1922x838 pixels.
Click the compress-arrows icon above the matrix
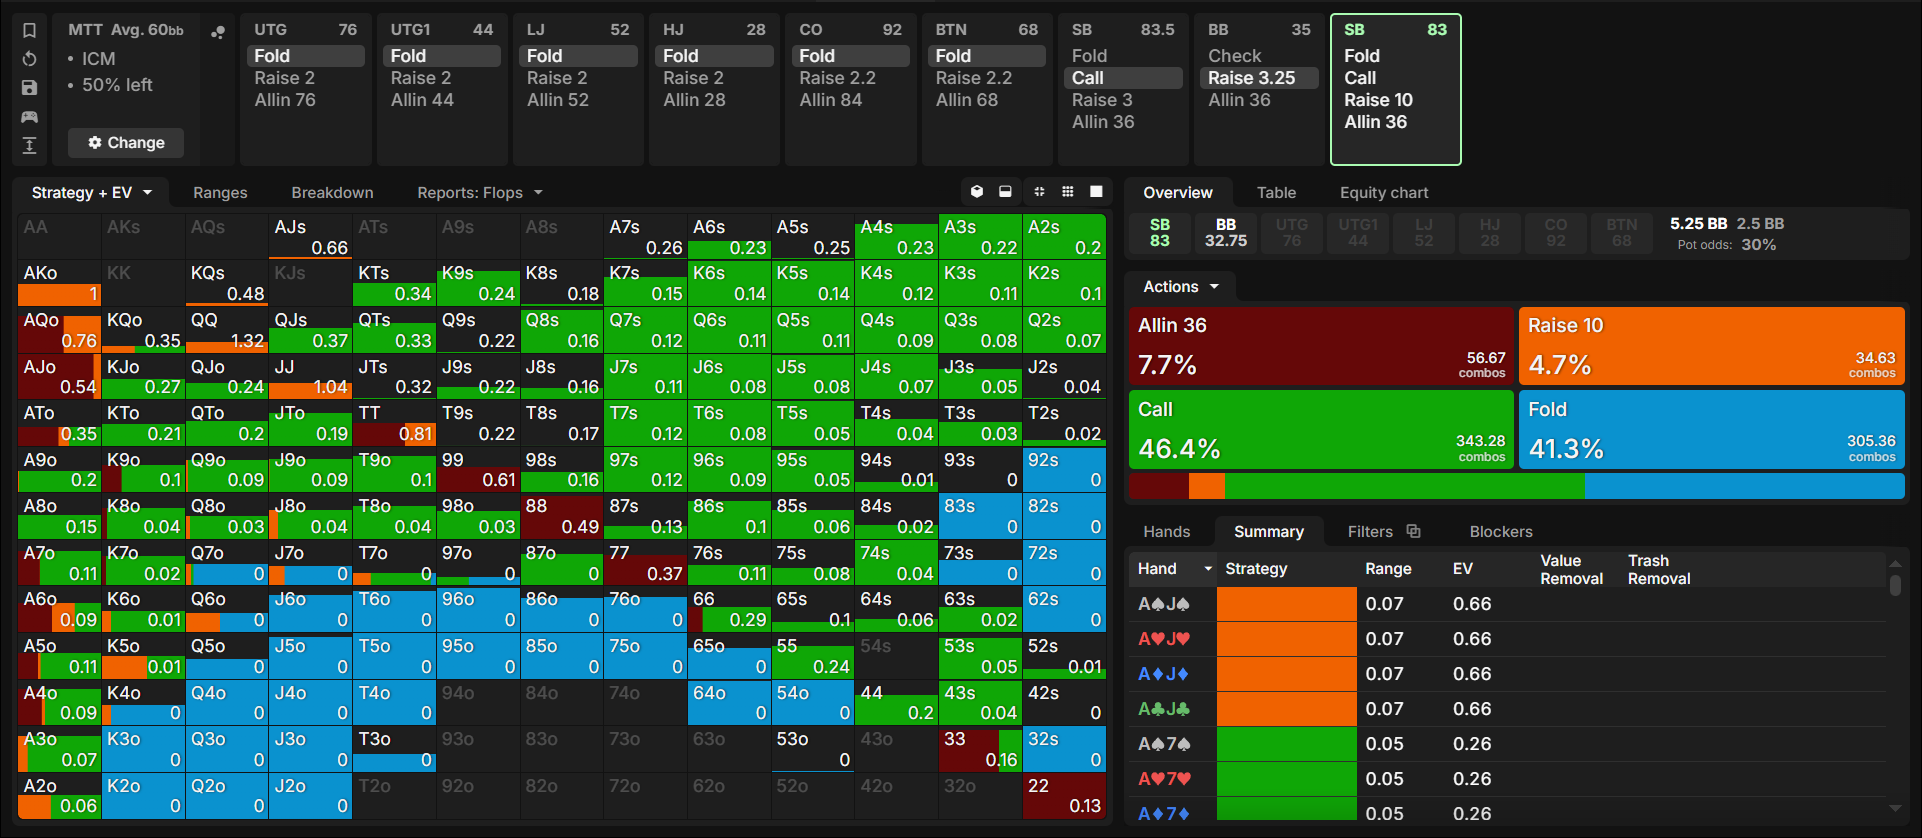click(x=1039, y=192)
